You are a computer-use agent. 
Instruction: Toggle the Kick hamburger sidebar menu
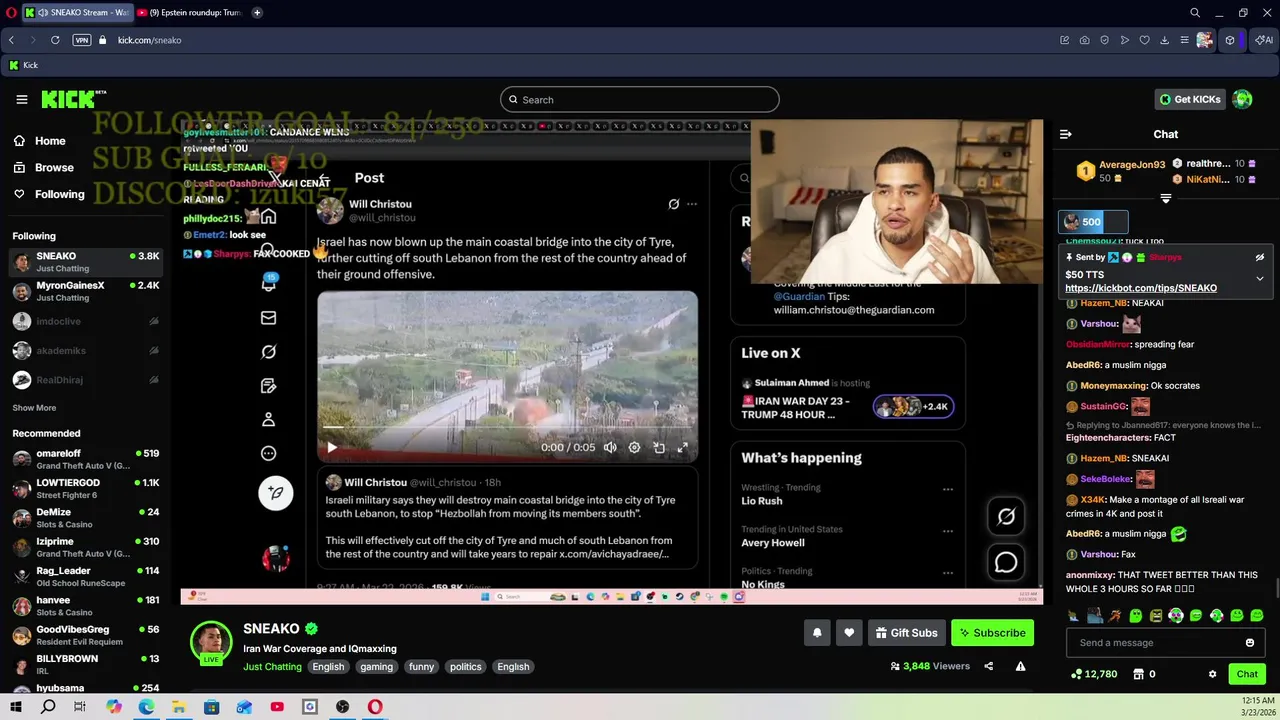(x=21, y=99)
